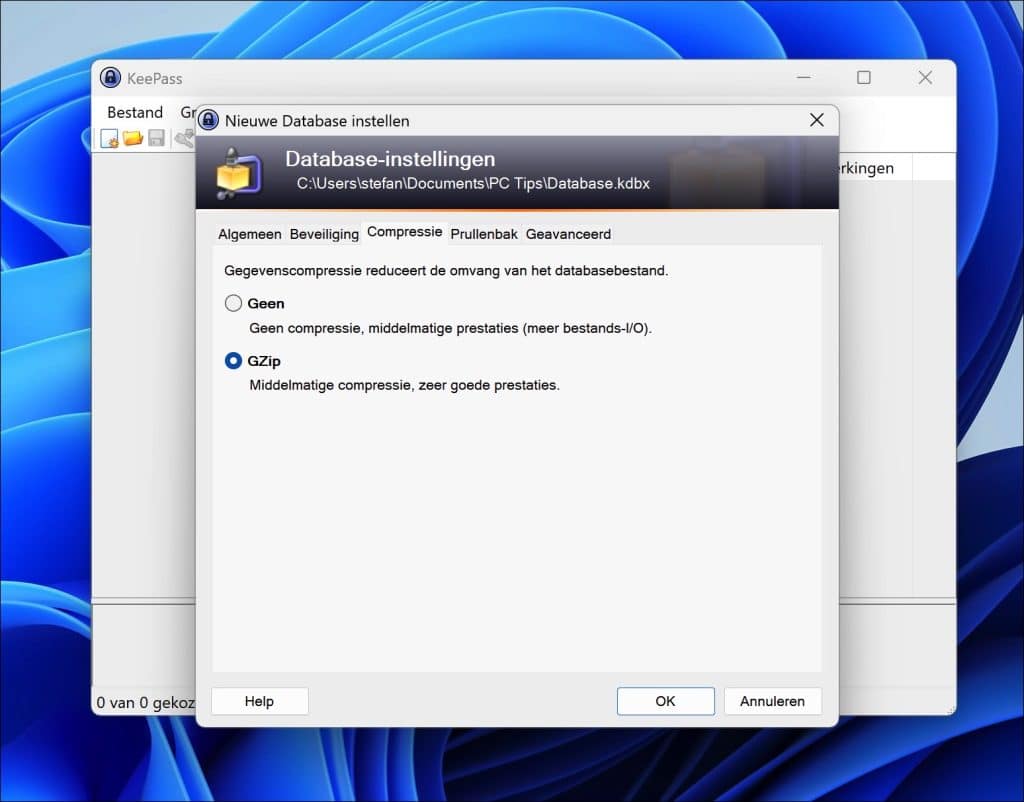Cancel the dialog via Annuleren
This screenshot has width=1024, height=802.
[773, 700]
